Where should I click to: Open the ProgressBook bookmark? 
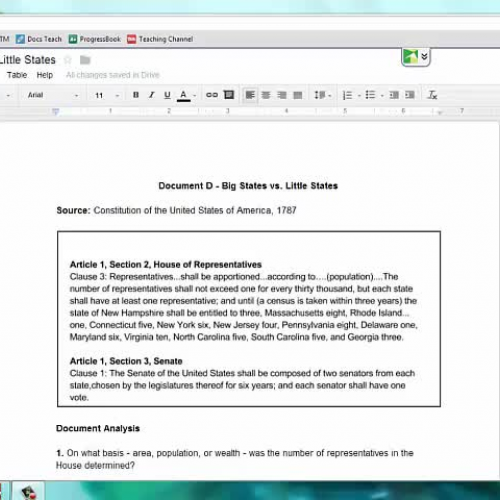tap(95, 39)
